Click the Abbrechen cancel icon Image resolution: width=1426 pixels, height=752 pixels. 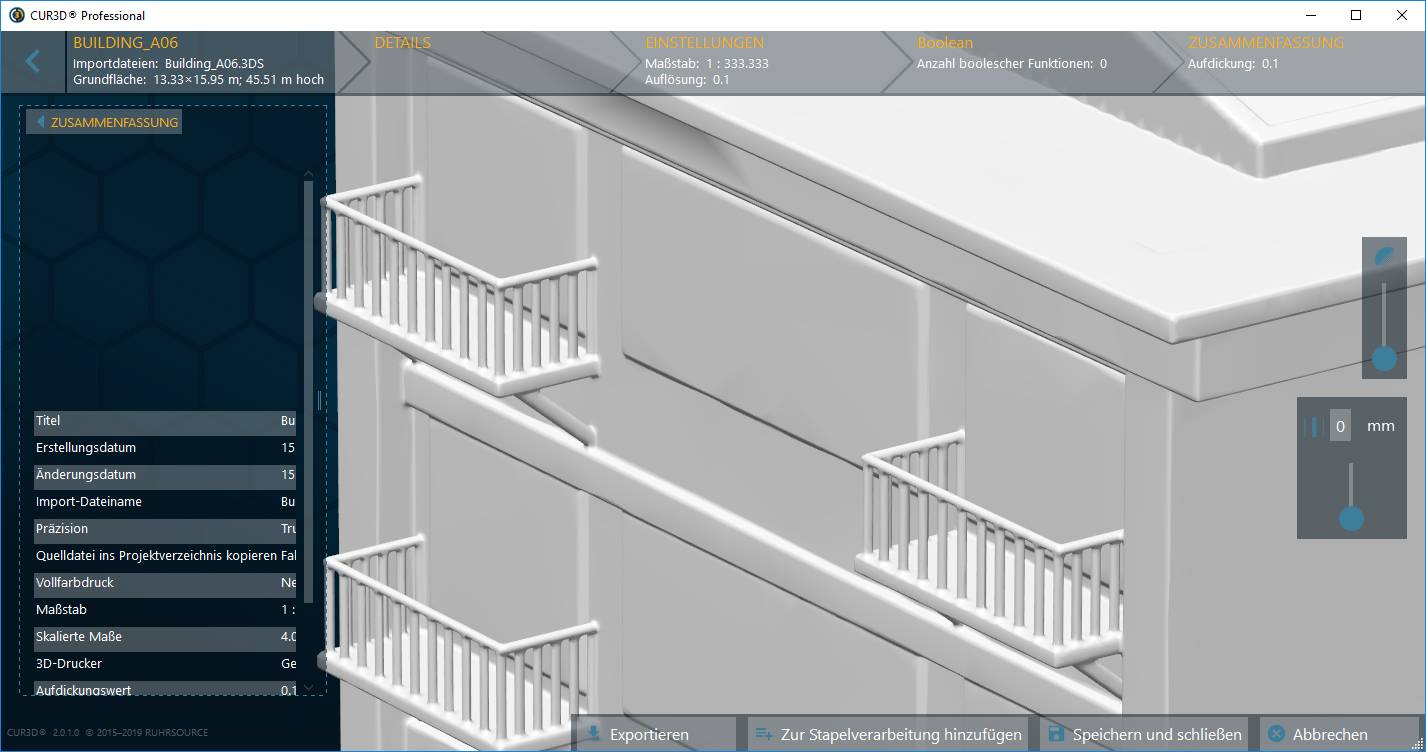[x=1276, y=733]
